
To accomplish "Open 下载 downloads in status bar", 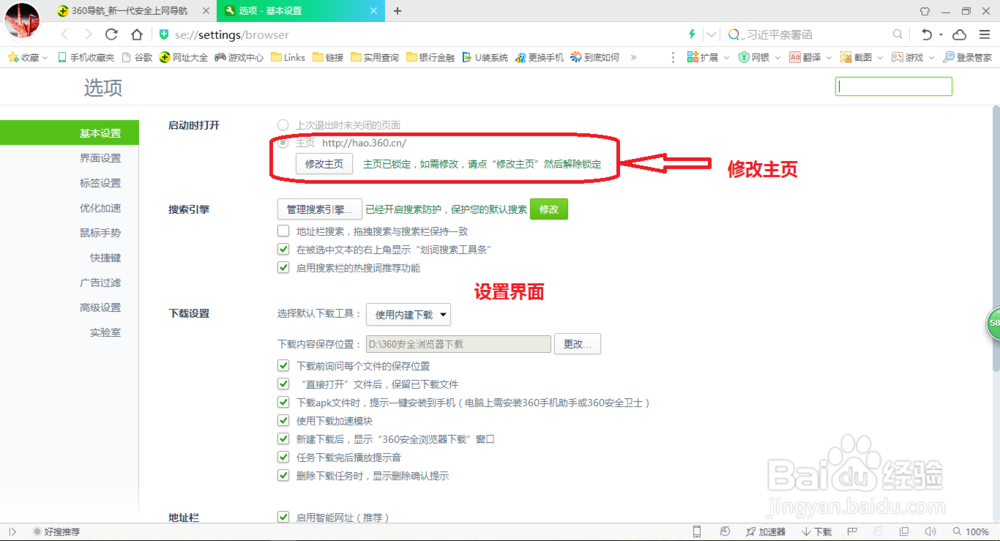I will pyautogui.click(x=817, y=531).
